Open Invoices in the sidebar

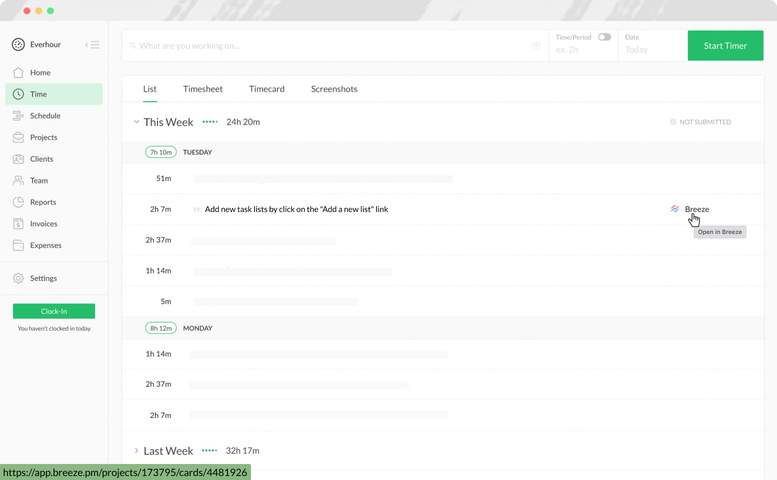point(54,224)
